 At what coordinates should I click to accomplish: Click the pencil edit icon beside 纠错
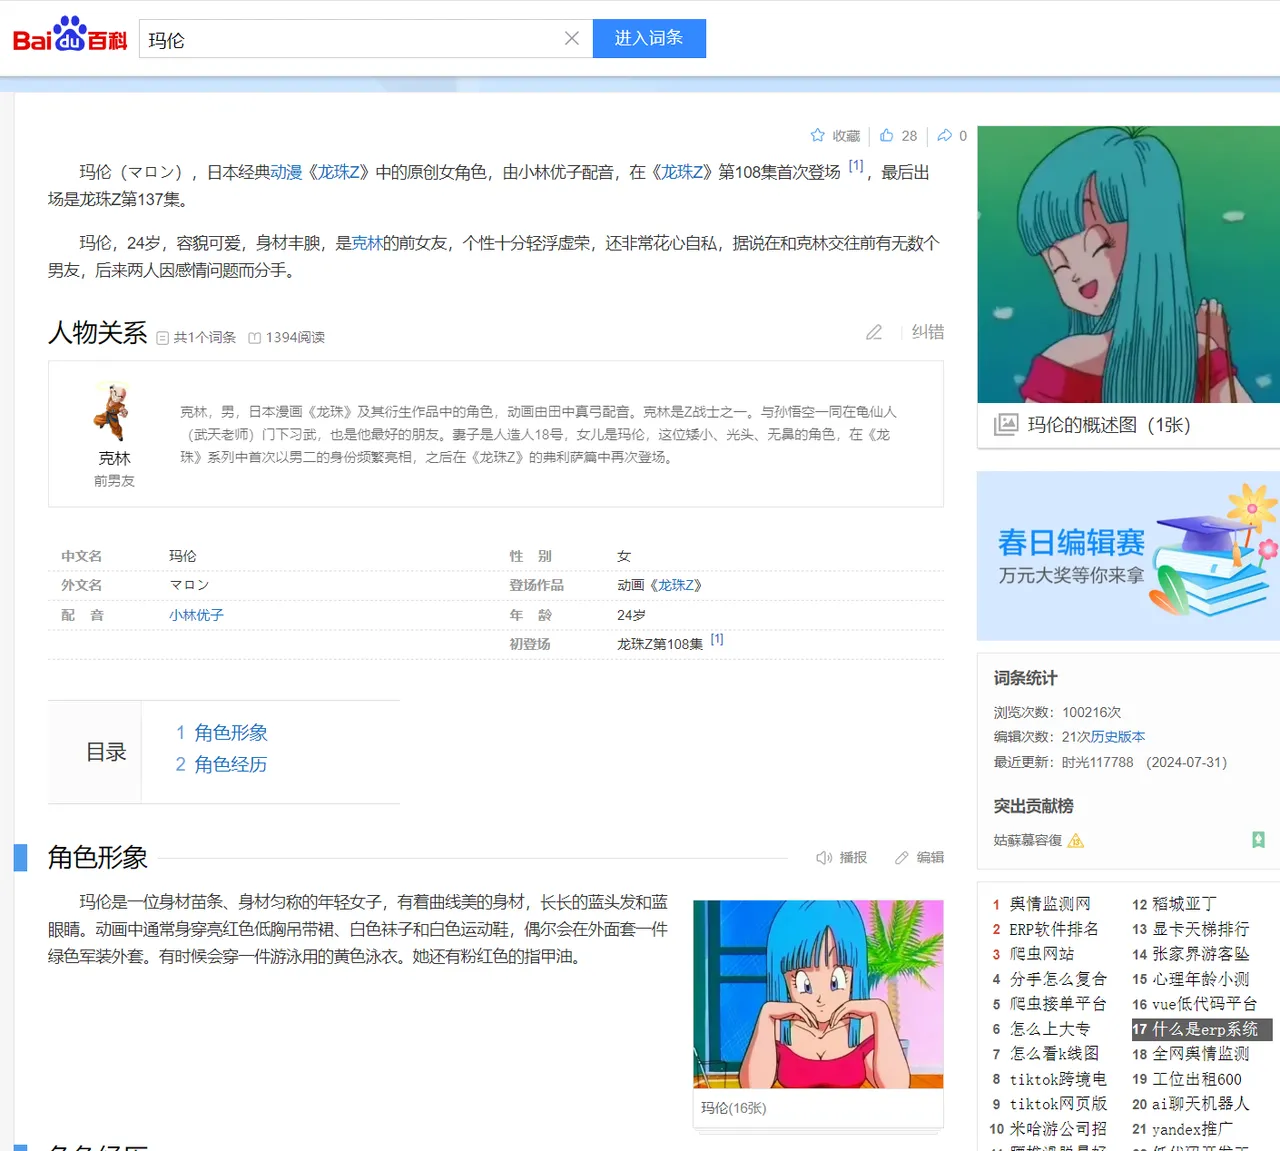pyautogui.click(x=874, y=332)
